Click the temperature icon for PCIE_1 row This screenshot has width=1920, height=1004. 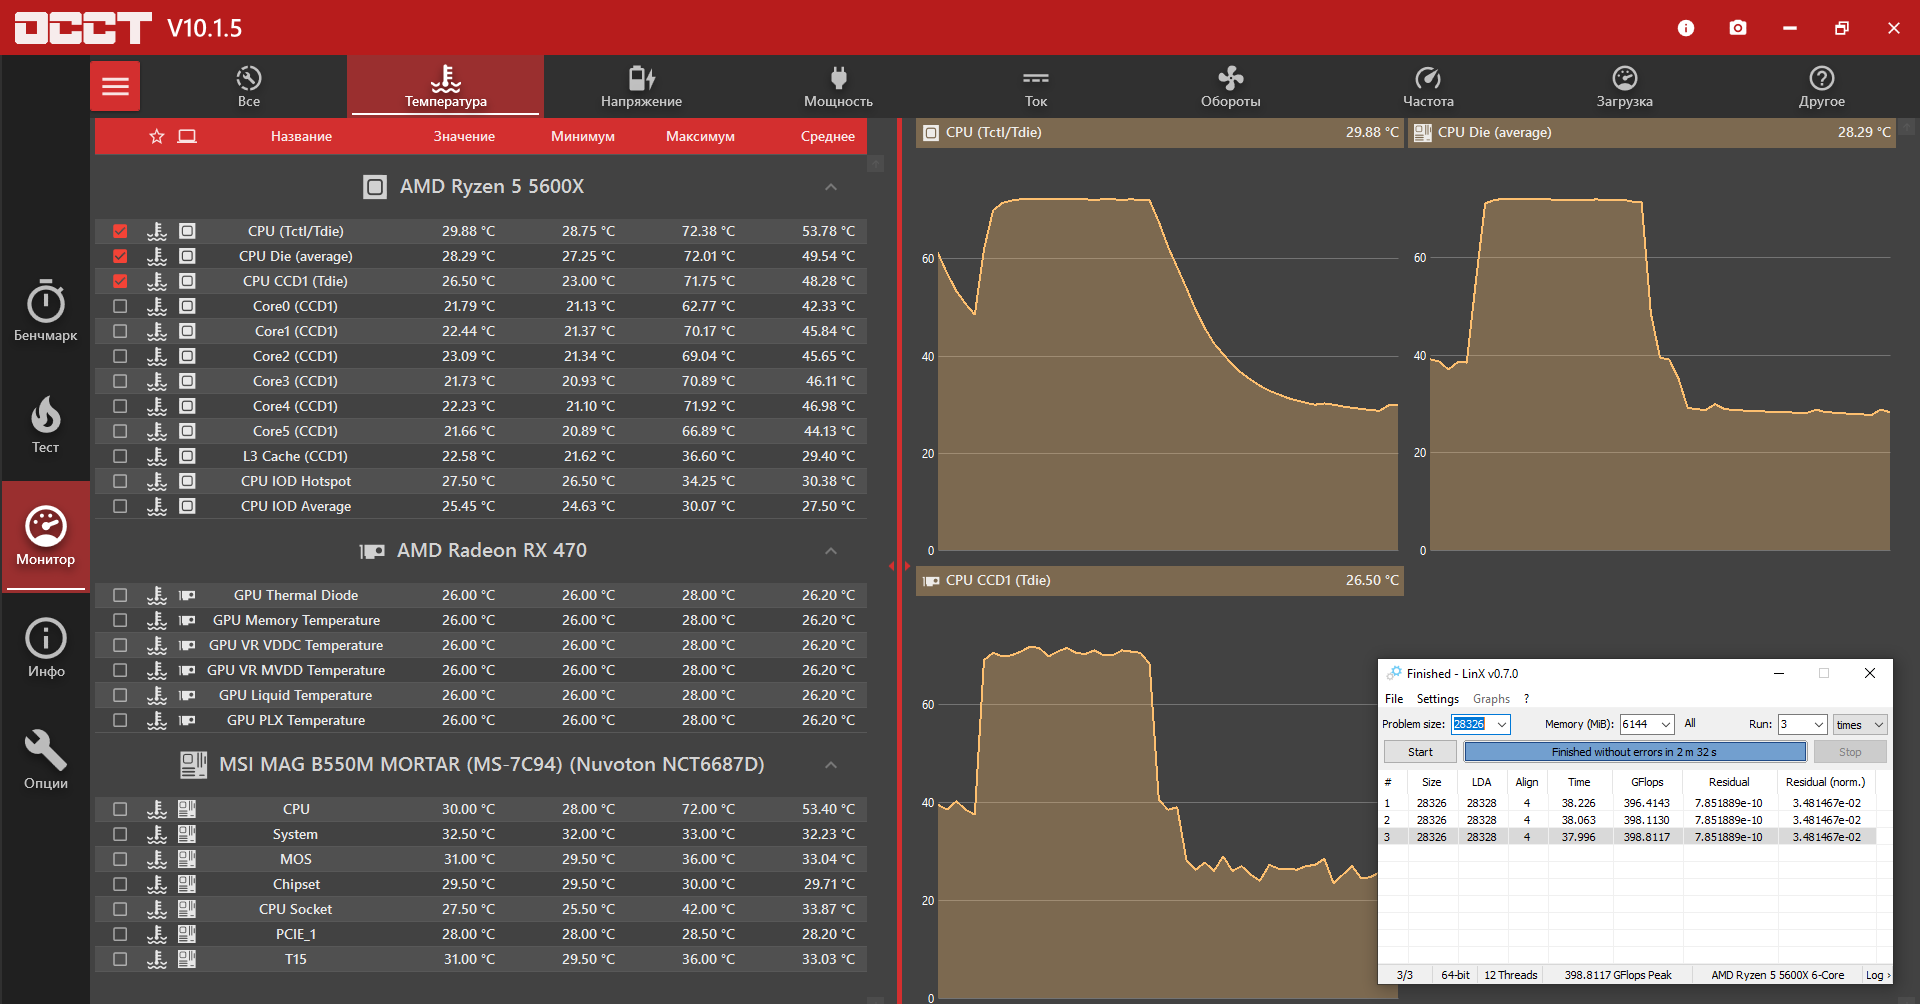(157, 934)
